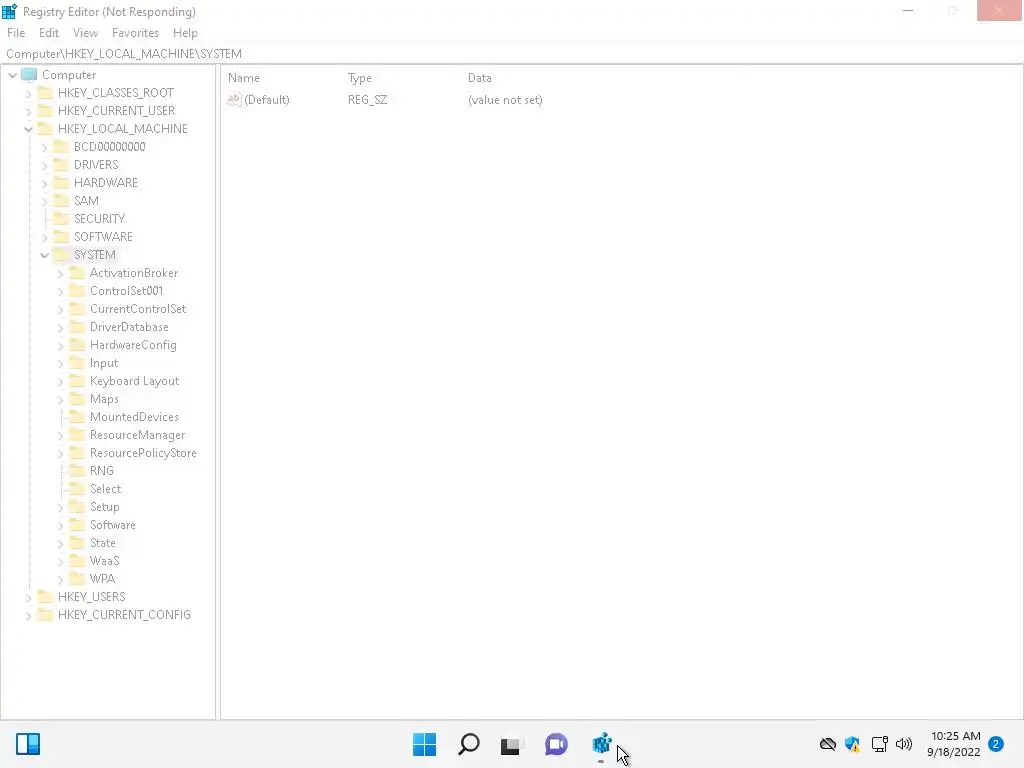Viewport: 1024px width, 768px height.
Task: Expand HKEY_CURRENT_CONFIG chevron
Action: 28,615
